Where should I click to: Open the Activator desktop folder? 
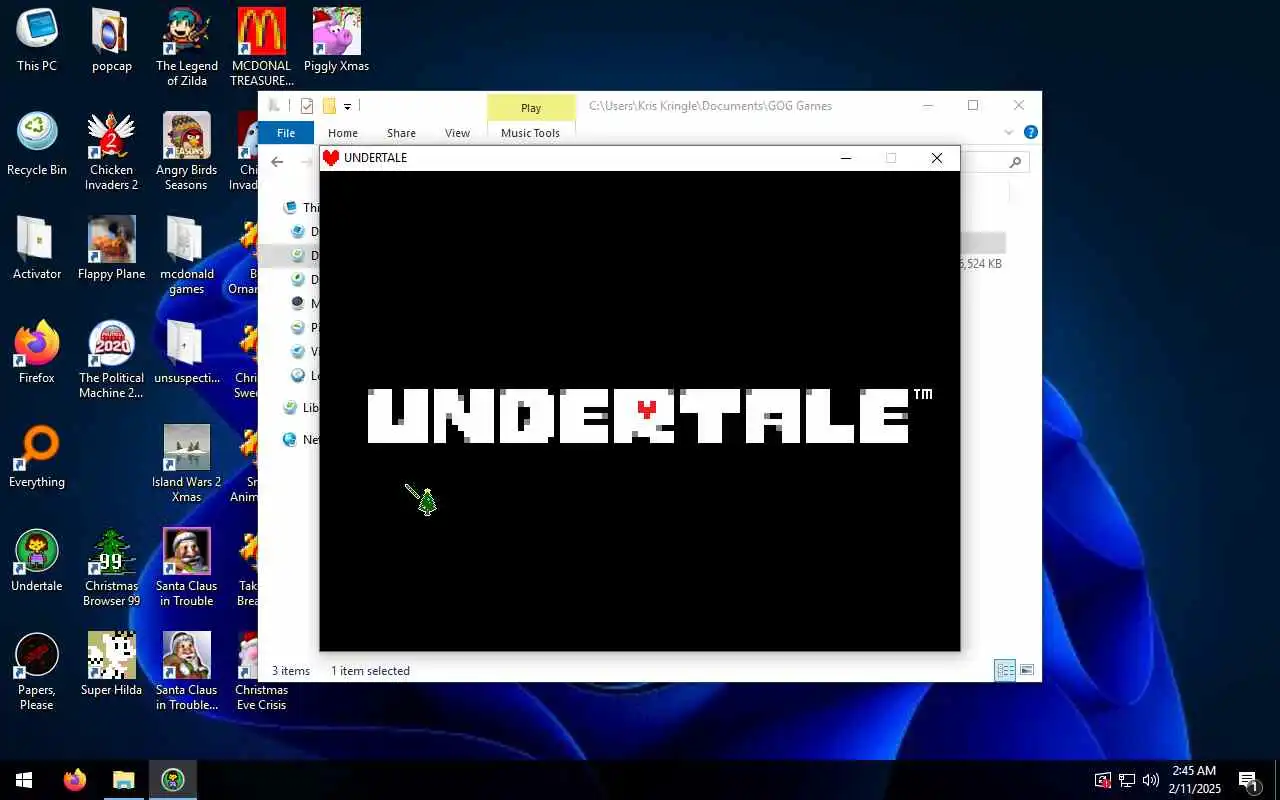37,249
